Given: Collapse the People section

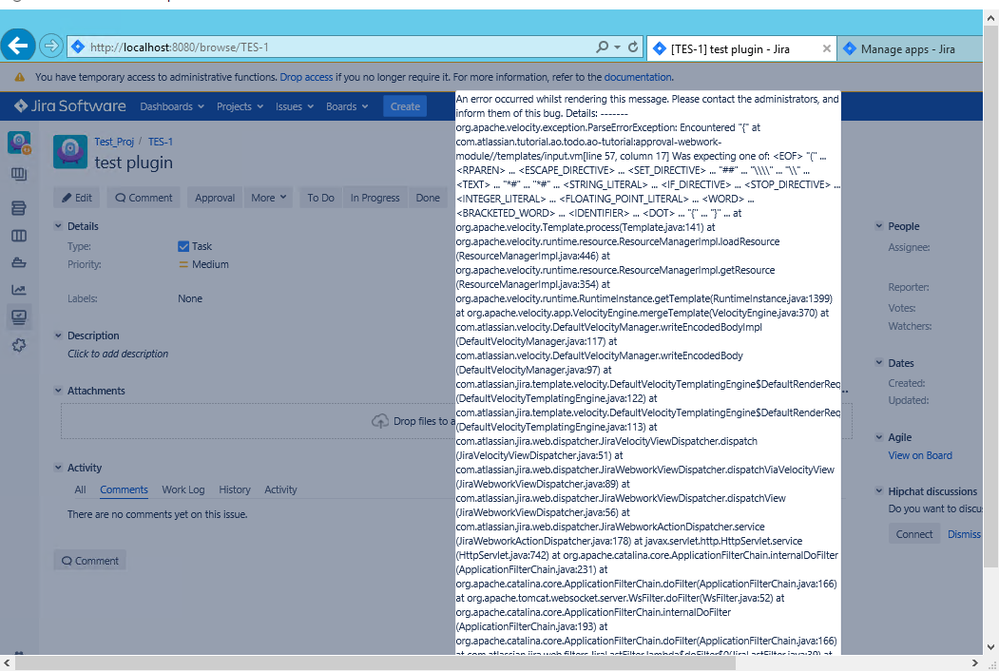Looking at the screenshot, I should tap(879, 226).
